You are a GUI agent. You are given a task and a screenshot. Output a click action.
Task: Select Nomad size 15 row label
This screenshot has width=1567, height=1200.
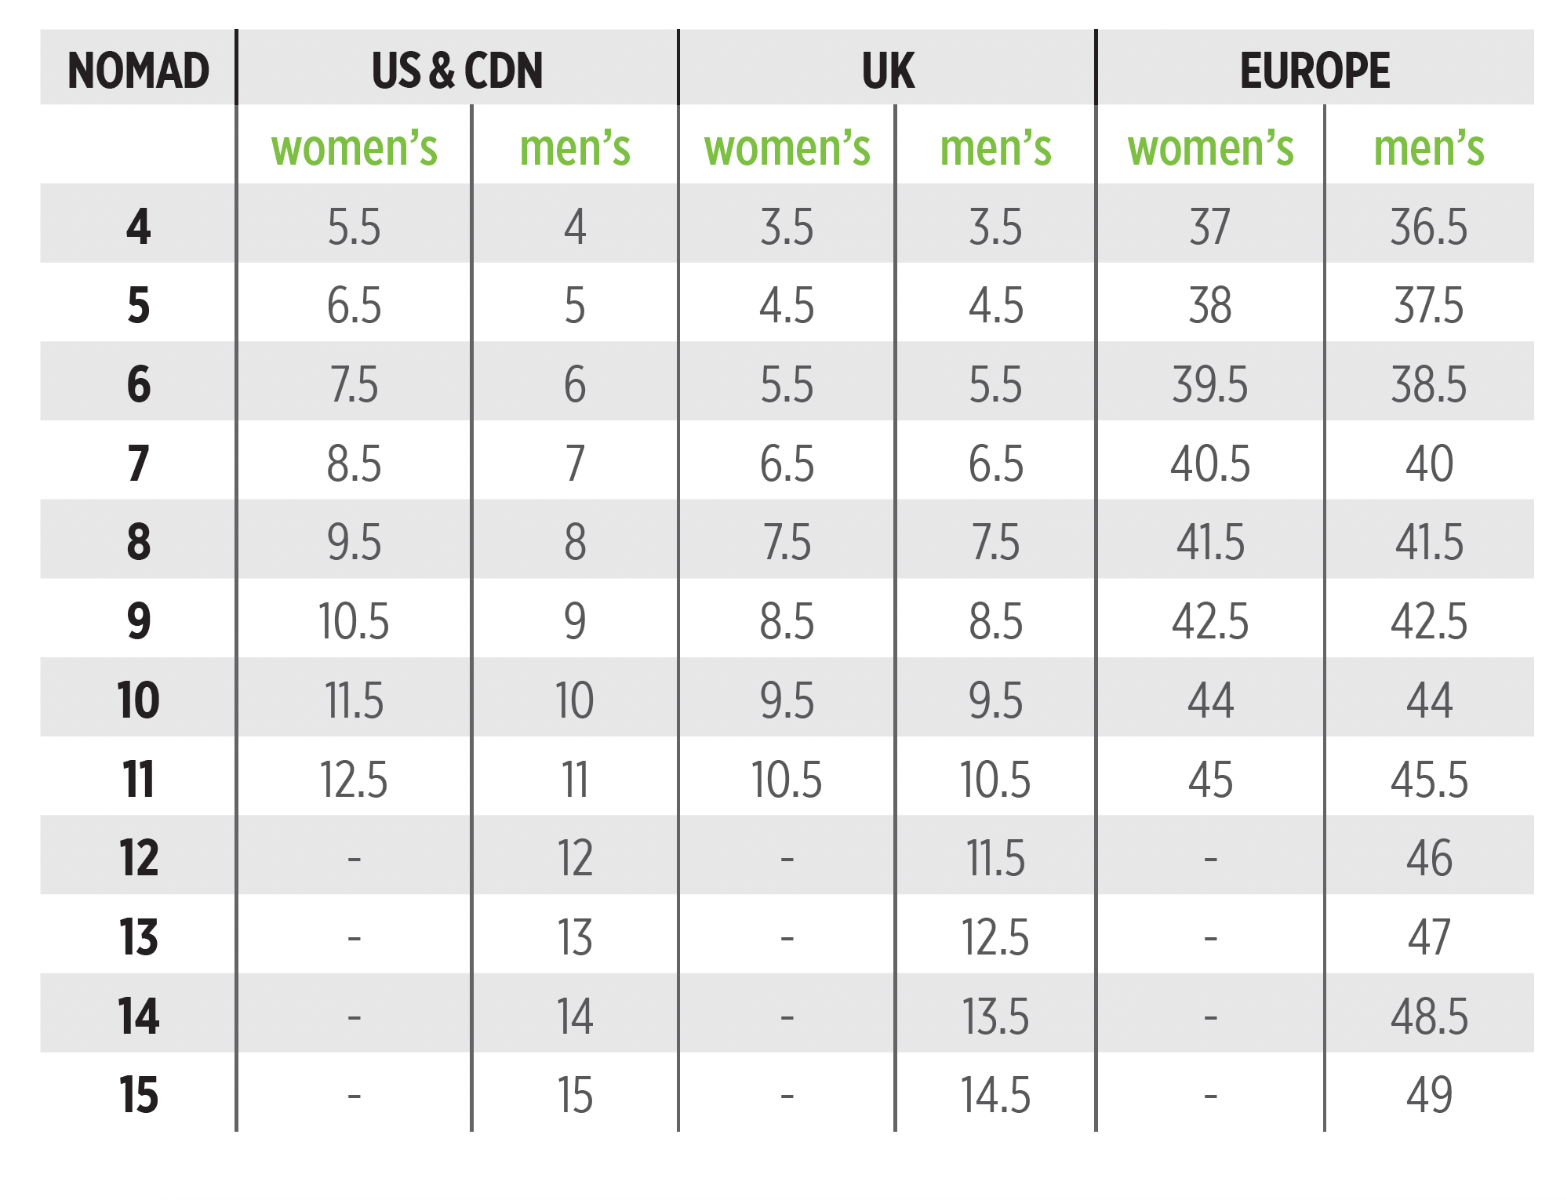[138, 1095]
